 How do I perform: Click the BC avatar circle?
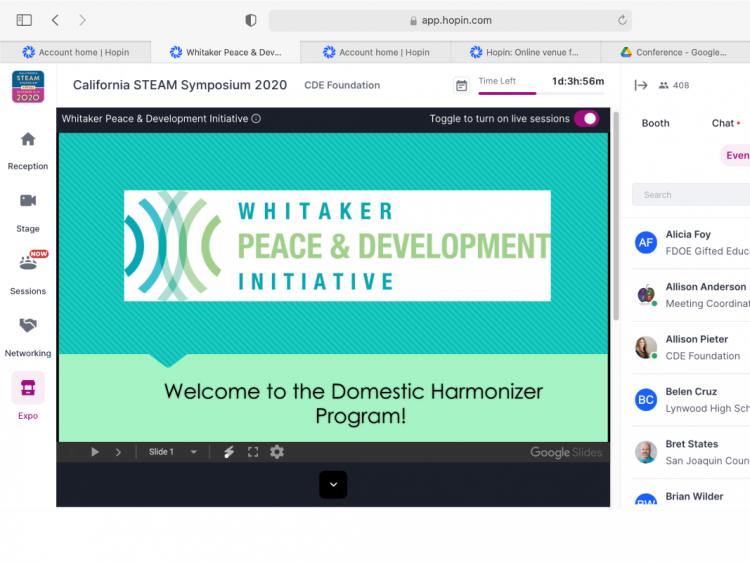(x=646, y=400)
